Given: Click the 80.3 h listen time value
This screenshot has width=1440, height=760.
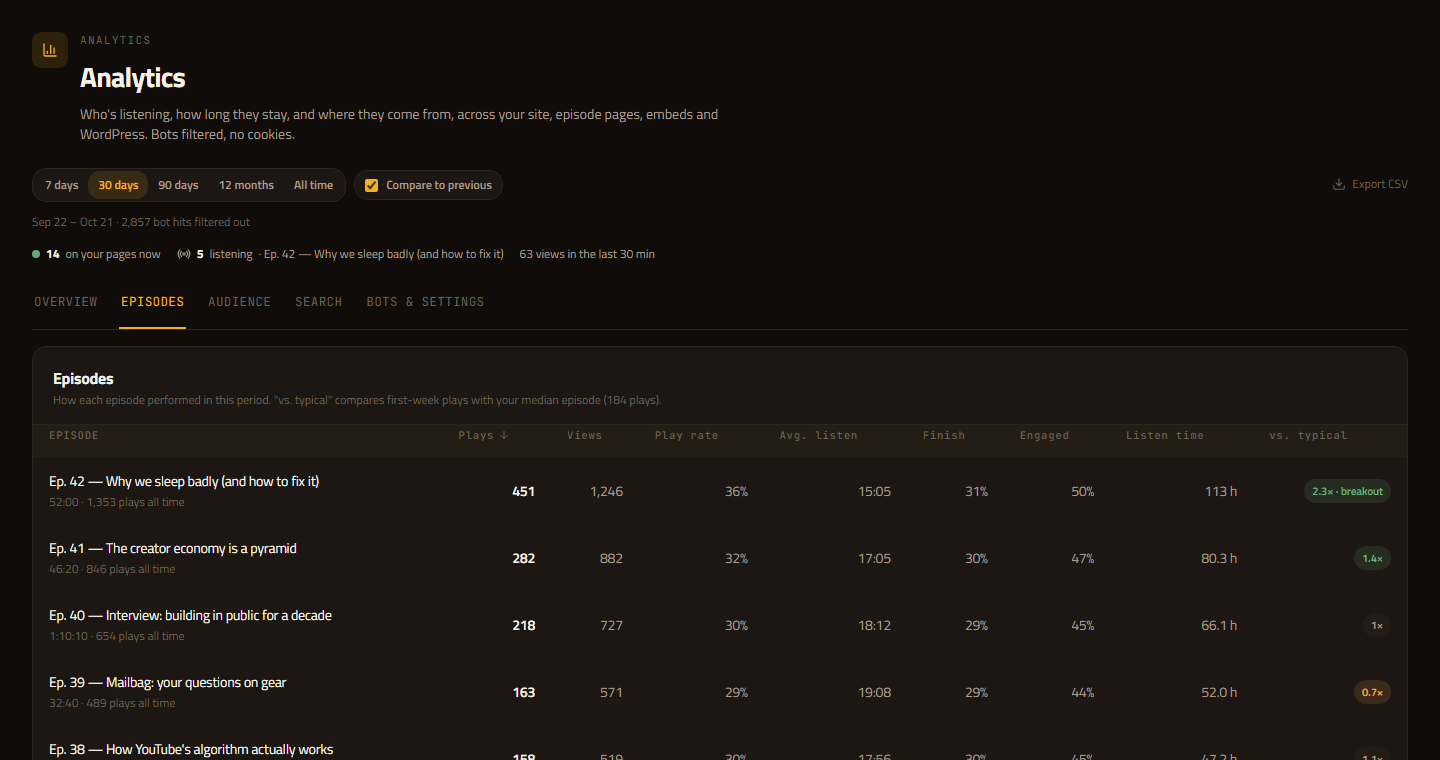Looking at the screenshot, I should pos(1219,558).
